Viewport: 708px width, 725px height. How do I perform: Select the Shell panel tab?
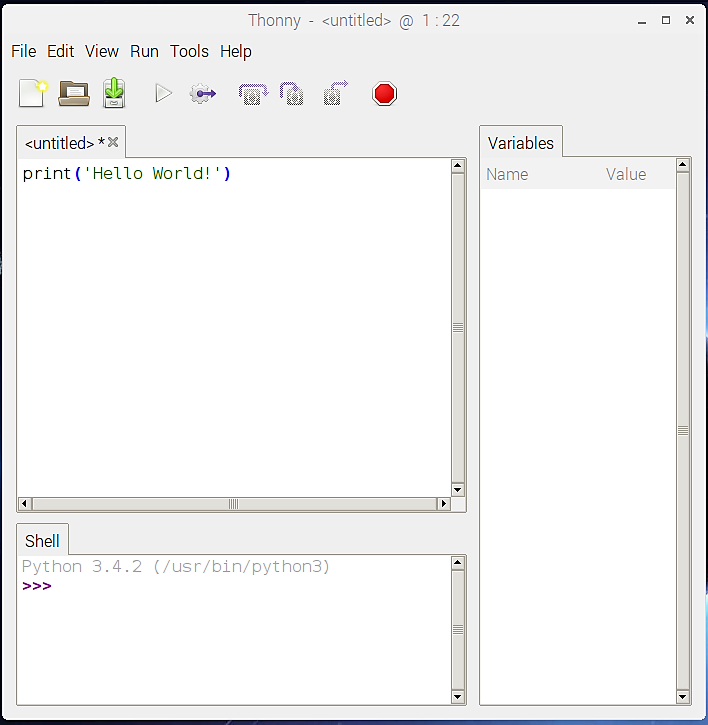pyautogui.click(x=42, y=541)
